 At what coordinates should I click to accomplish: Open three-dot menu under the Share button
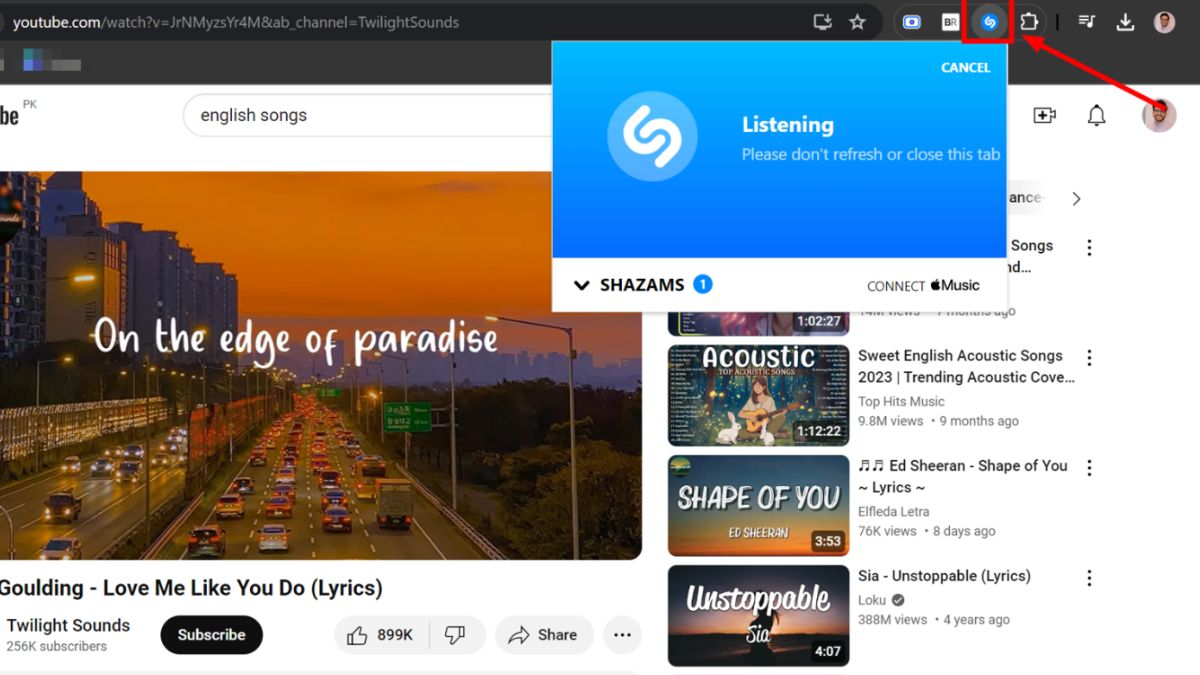coord(622,635)
